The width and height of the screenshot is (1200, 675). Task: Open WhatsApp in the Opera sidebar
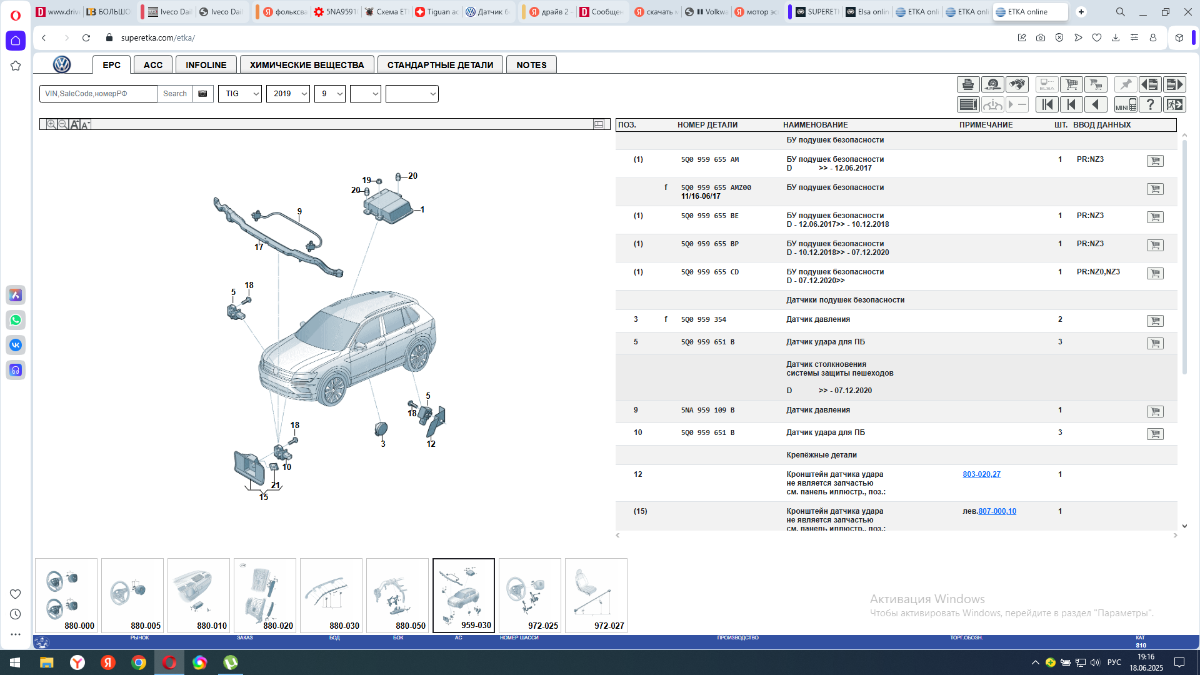(x=16, y=320)
